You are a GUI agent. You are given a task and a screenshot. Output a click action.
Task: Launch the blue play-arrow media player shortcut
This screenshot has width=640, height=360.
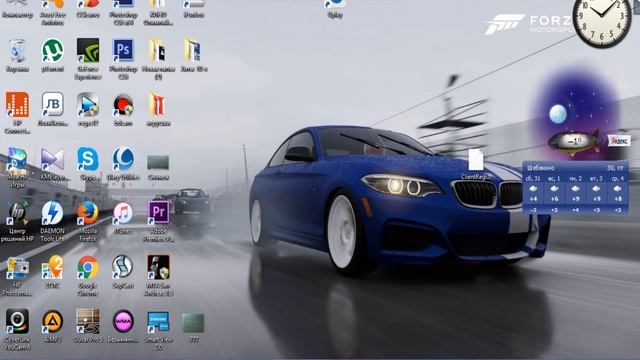pos(88,105)
